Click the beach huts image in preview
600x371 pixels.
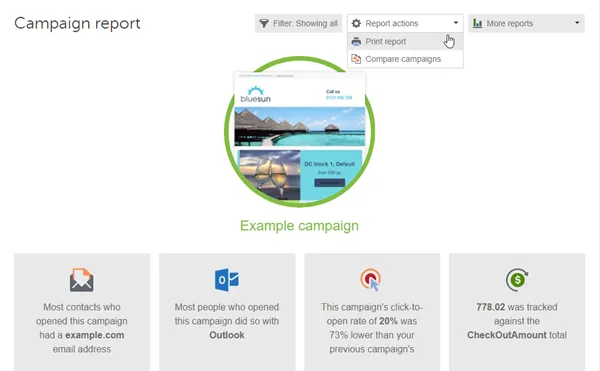tap(300, 127)
